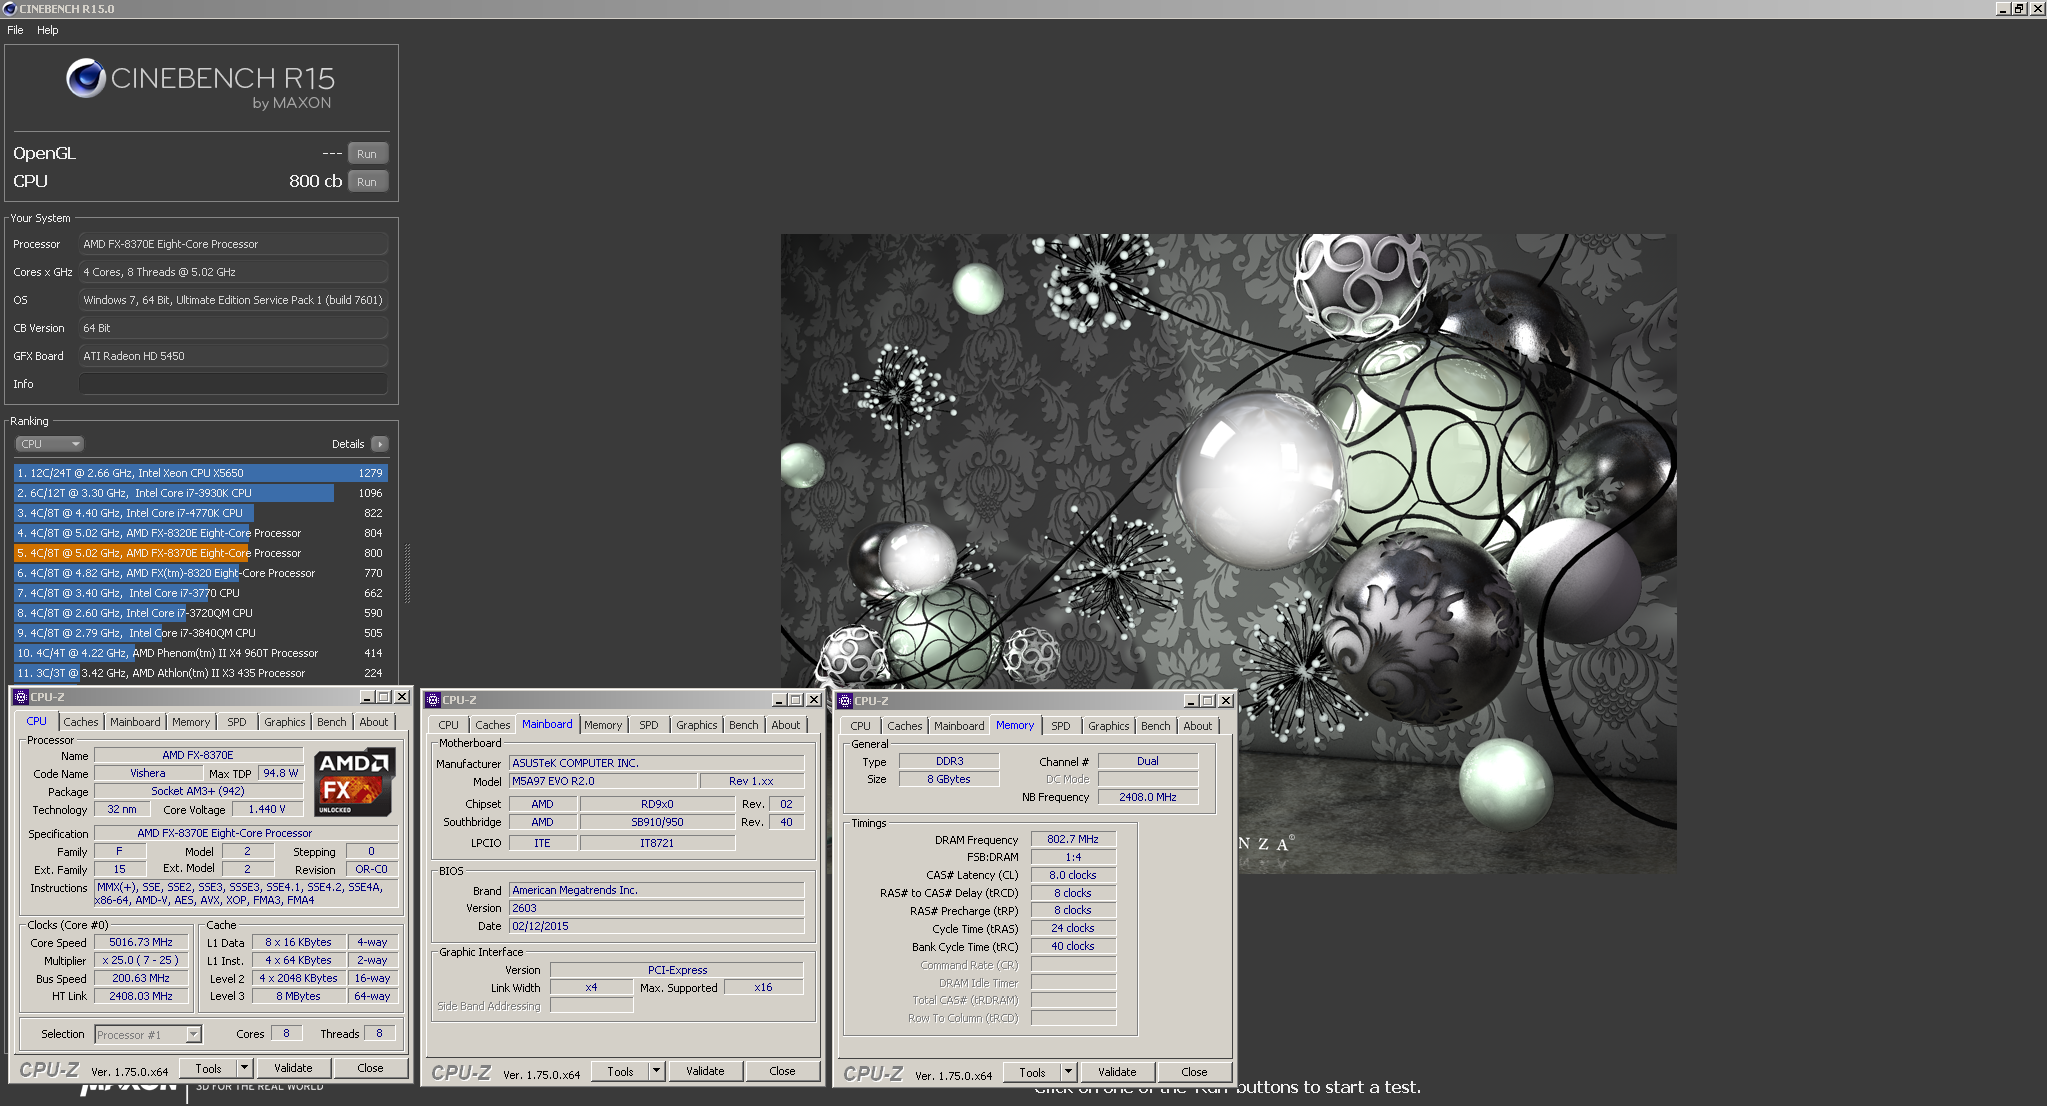2047x1106 pixels.
Task: Open the File menu
Action: click(15, 30)
